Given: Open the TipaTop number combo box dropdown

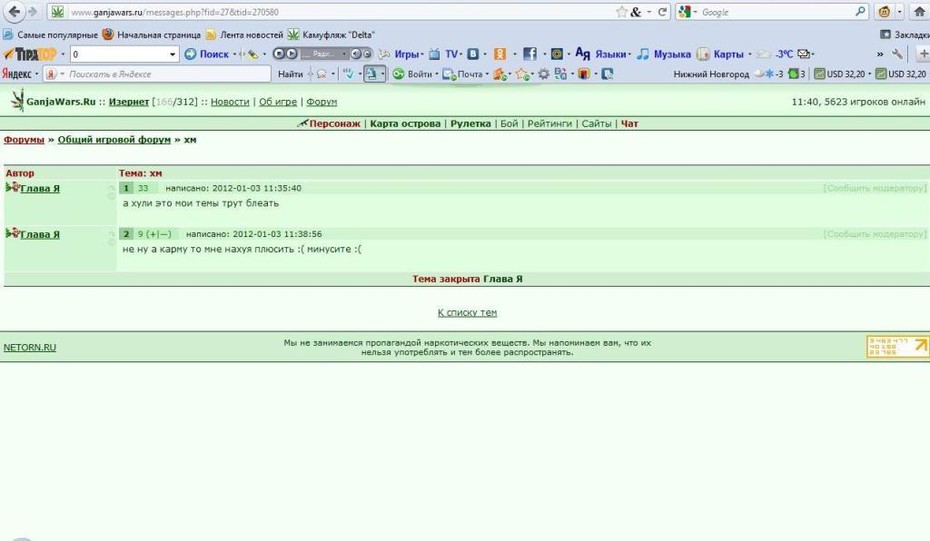Looking at the screenshot, I should point(172,55).
